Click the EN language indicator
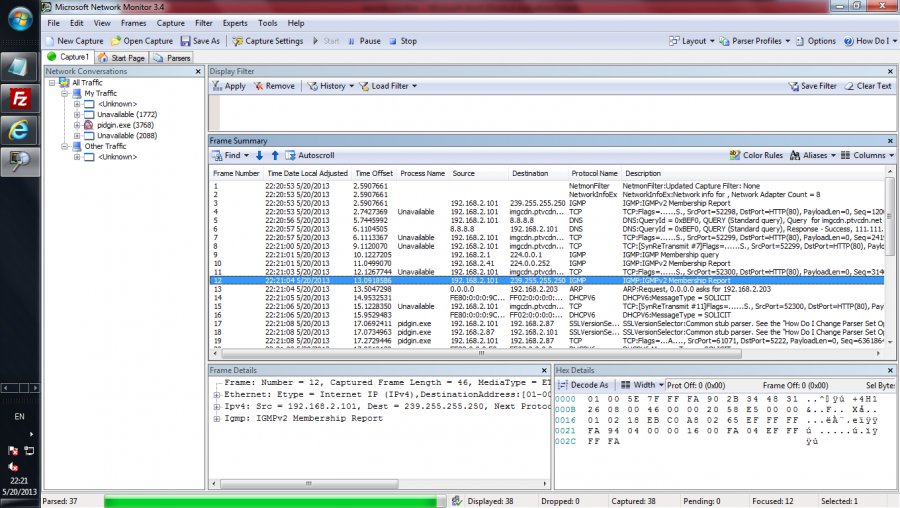 point(20,417)
